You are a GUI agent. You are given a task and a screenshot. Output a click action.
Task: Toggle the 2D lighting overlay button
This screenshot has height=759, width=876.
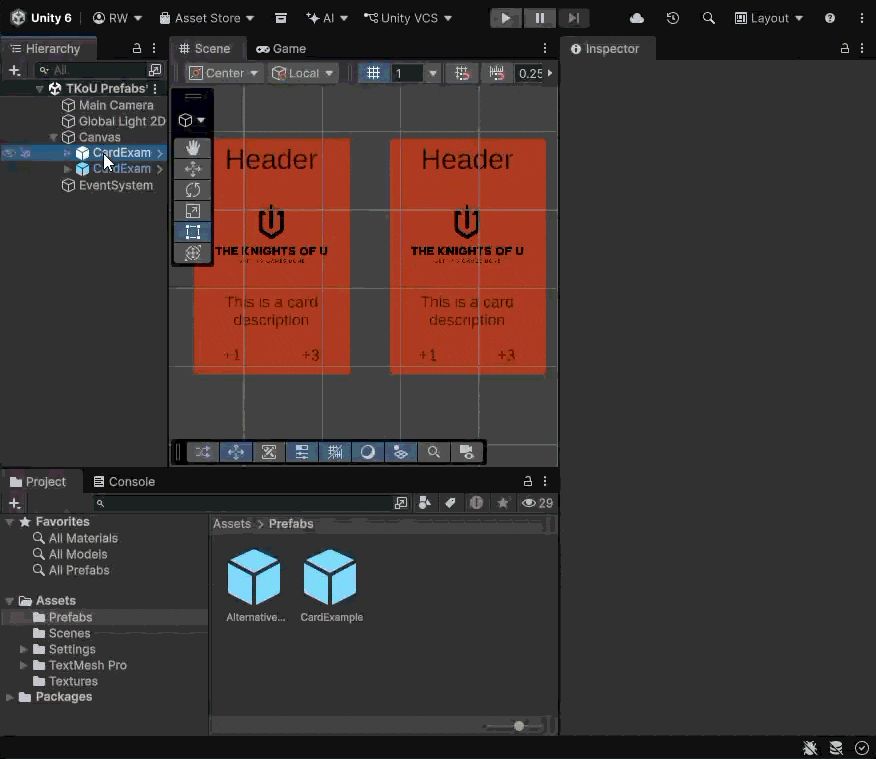coord(368,452)
